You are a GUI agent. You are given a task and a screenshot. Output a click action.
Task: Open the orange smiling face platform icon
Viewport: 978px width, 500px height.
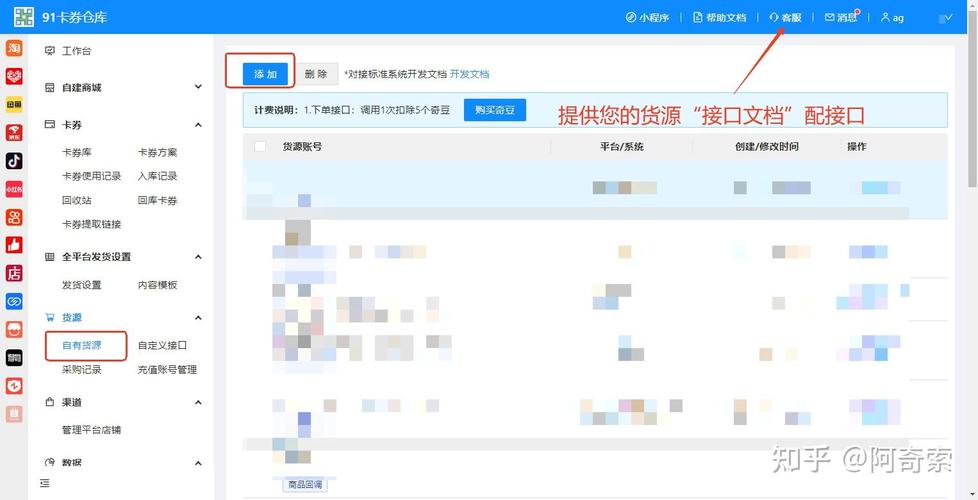(x=14, y=329)
